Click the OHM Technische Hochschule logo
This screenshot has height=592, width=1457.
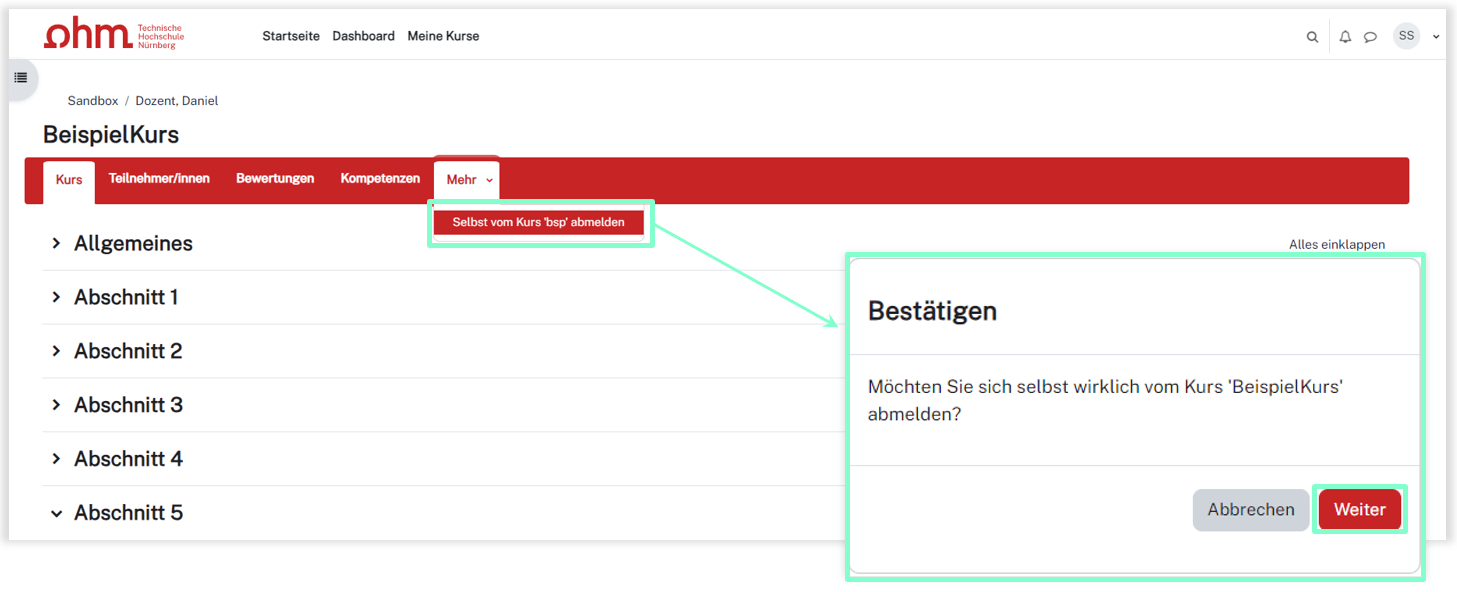click(113, 35)
